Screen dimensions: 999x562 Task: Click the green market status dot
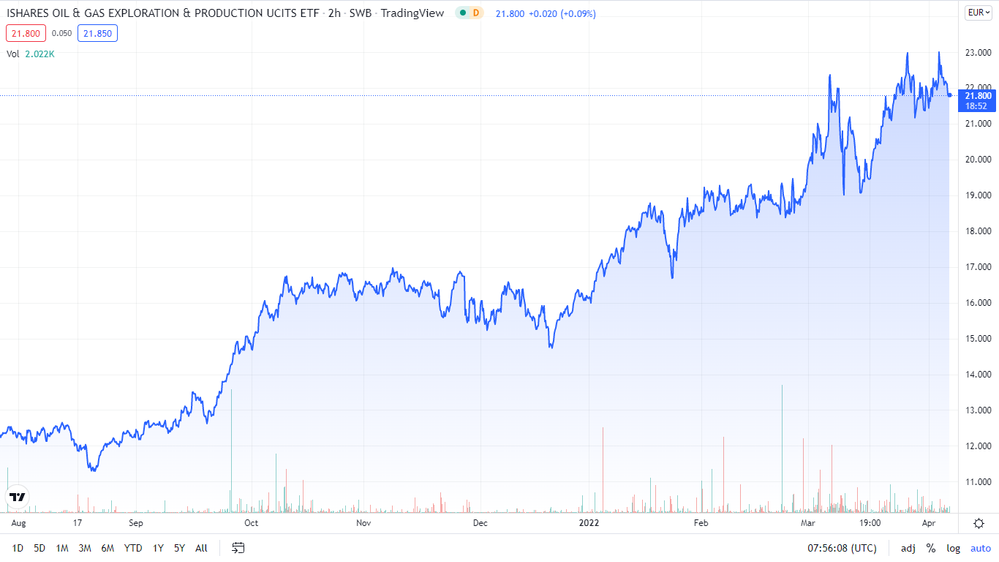[463, 13]
